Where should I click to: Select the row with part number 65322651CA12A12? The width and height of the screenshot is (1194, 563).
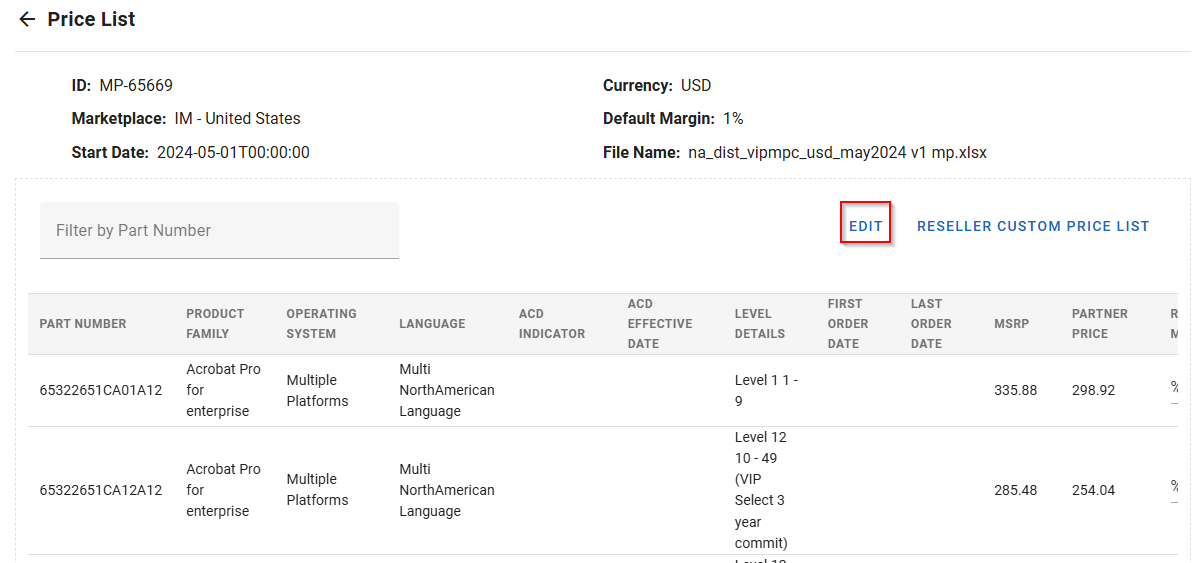[100, 490]
